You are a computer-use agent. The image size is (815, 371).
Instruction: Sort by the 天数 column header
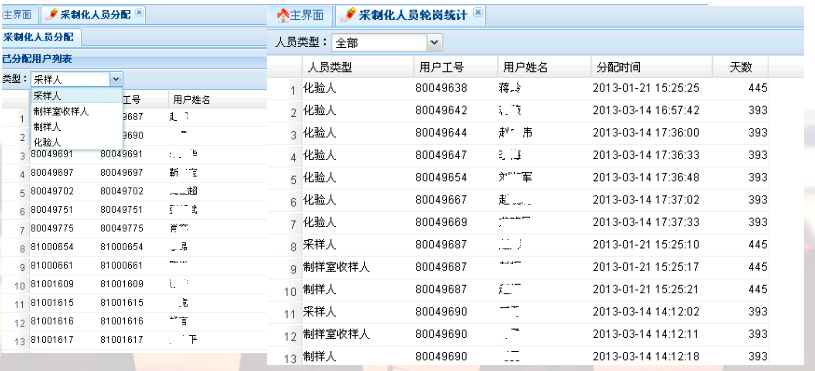[x=740, y=67]
